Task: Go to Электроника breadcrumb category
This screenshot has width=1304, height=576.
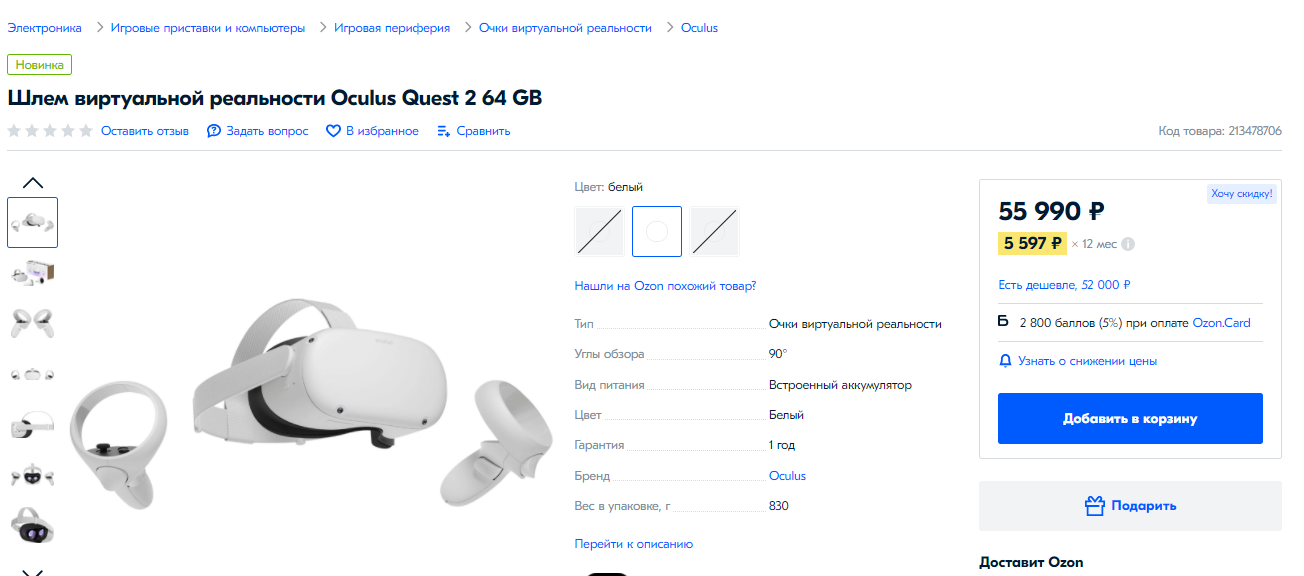Action: (45, 28)
